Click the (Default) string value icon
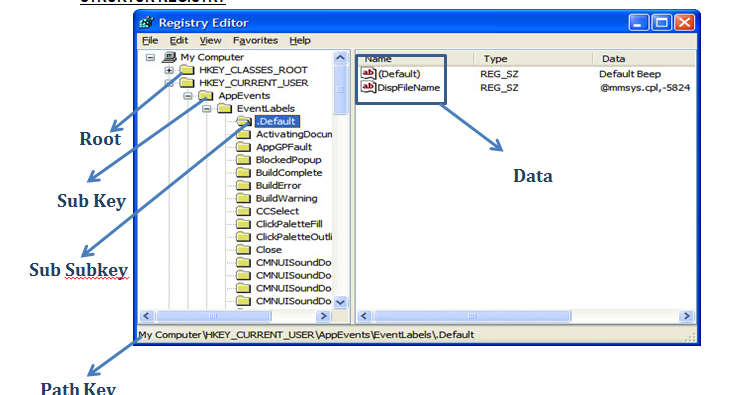This screenshot has height=395, width=753. (x=368, y=73)
